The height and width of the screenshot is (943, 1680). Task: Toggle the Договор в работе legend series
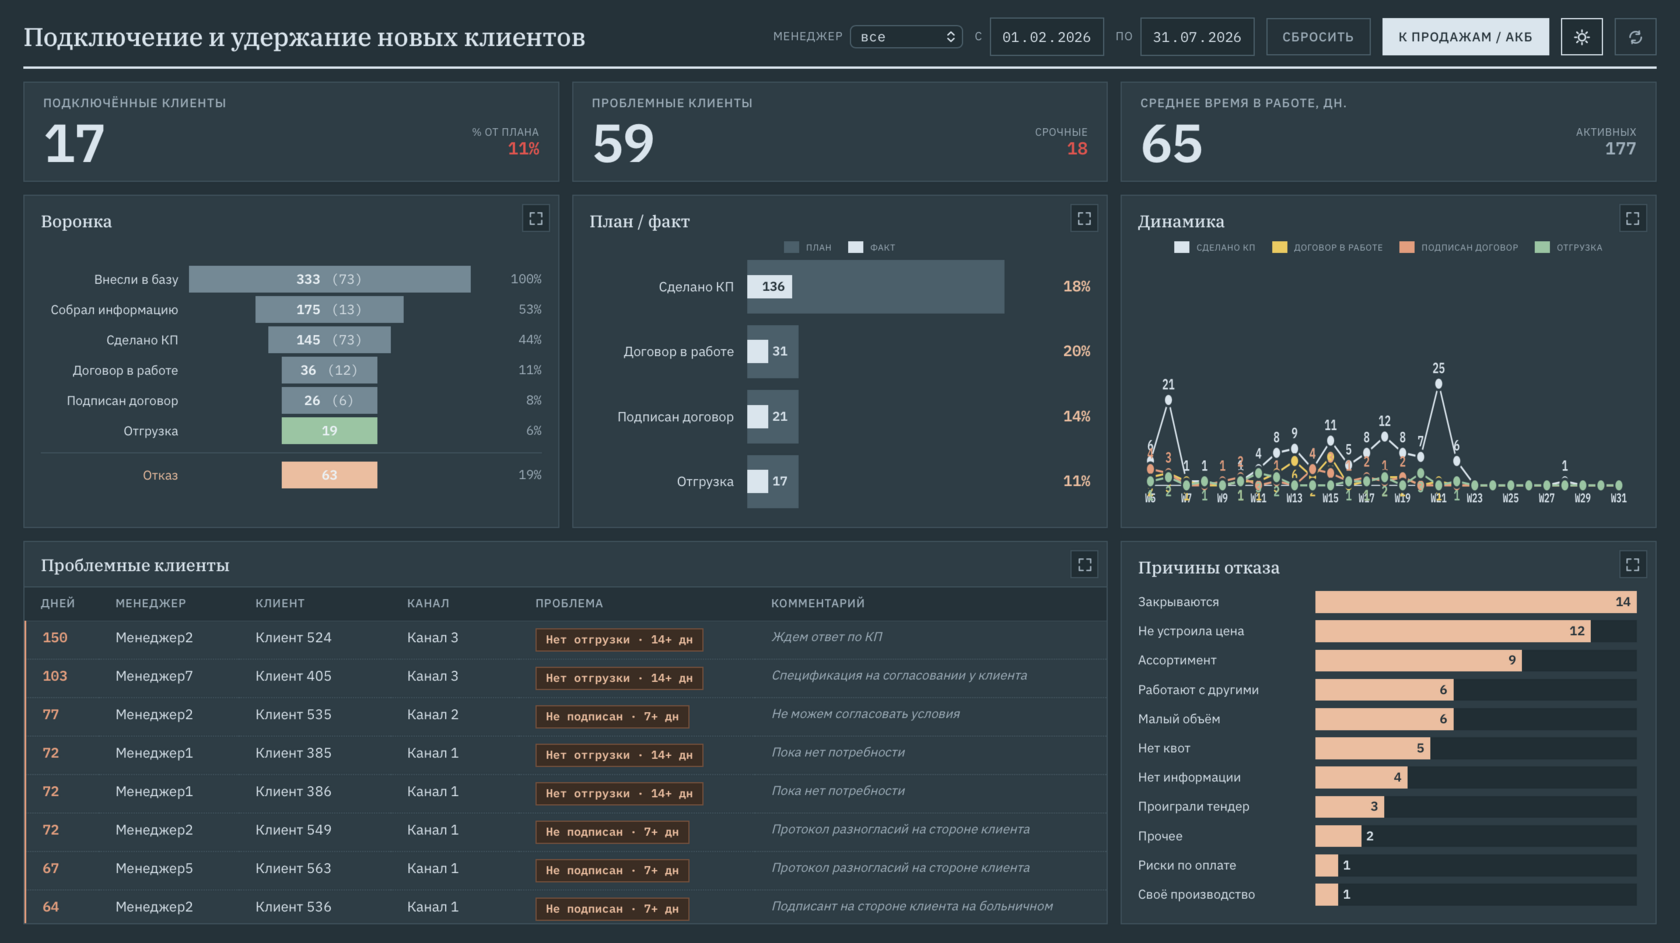click(1327, 247)
